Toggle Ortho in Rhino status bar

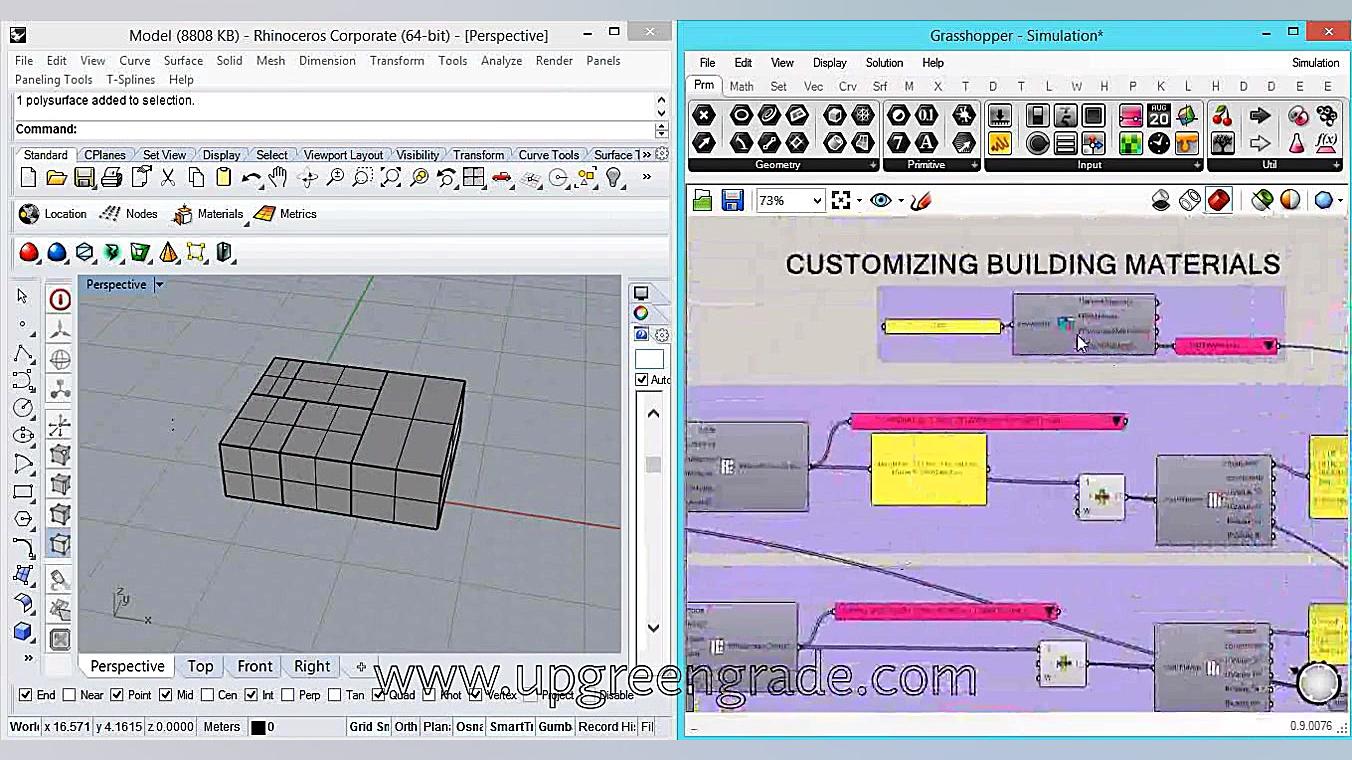pyautogui.click(x=406, y=727)
